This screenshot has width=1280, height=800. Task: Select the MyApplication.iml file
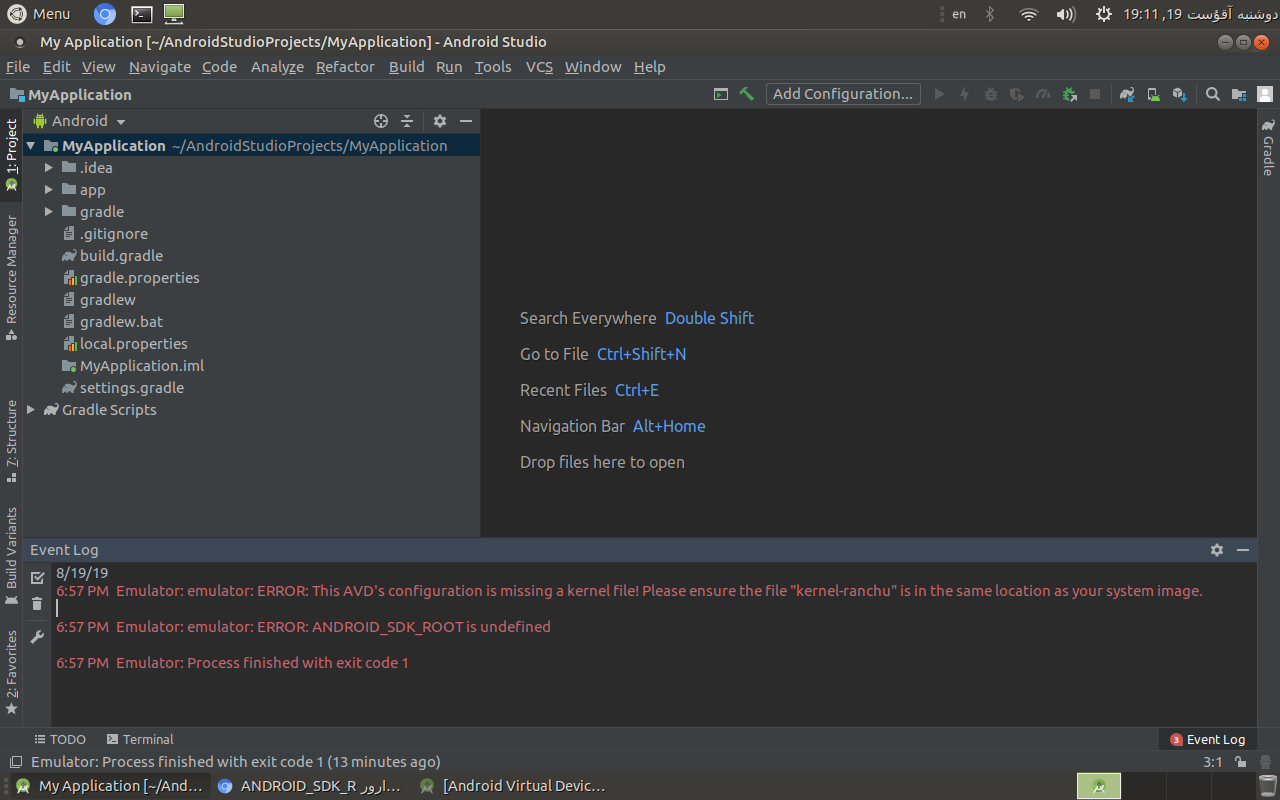[142, 366]
